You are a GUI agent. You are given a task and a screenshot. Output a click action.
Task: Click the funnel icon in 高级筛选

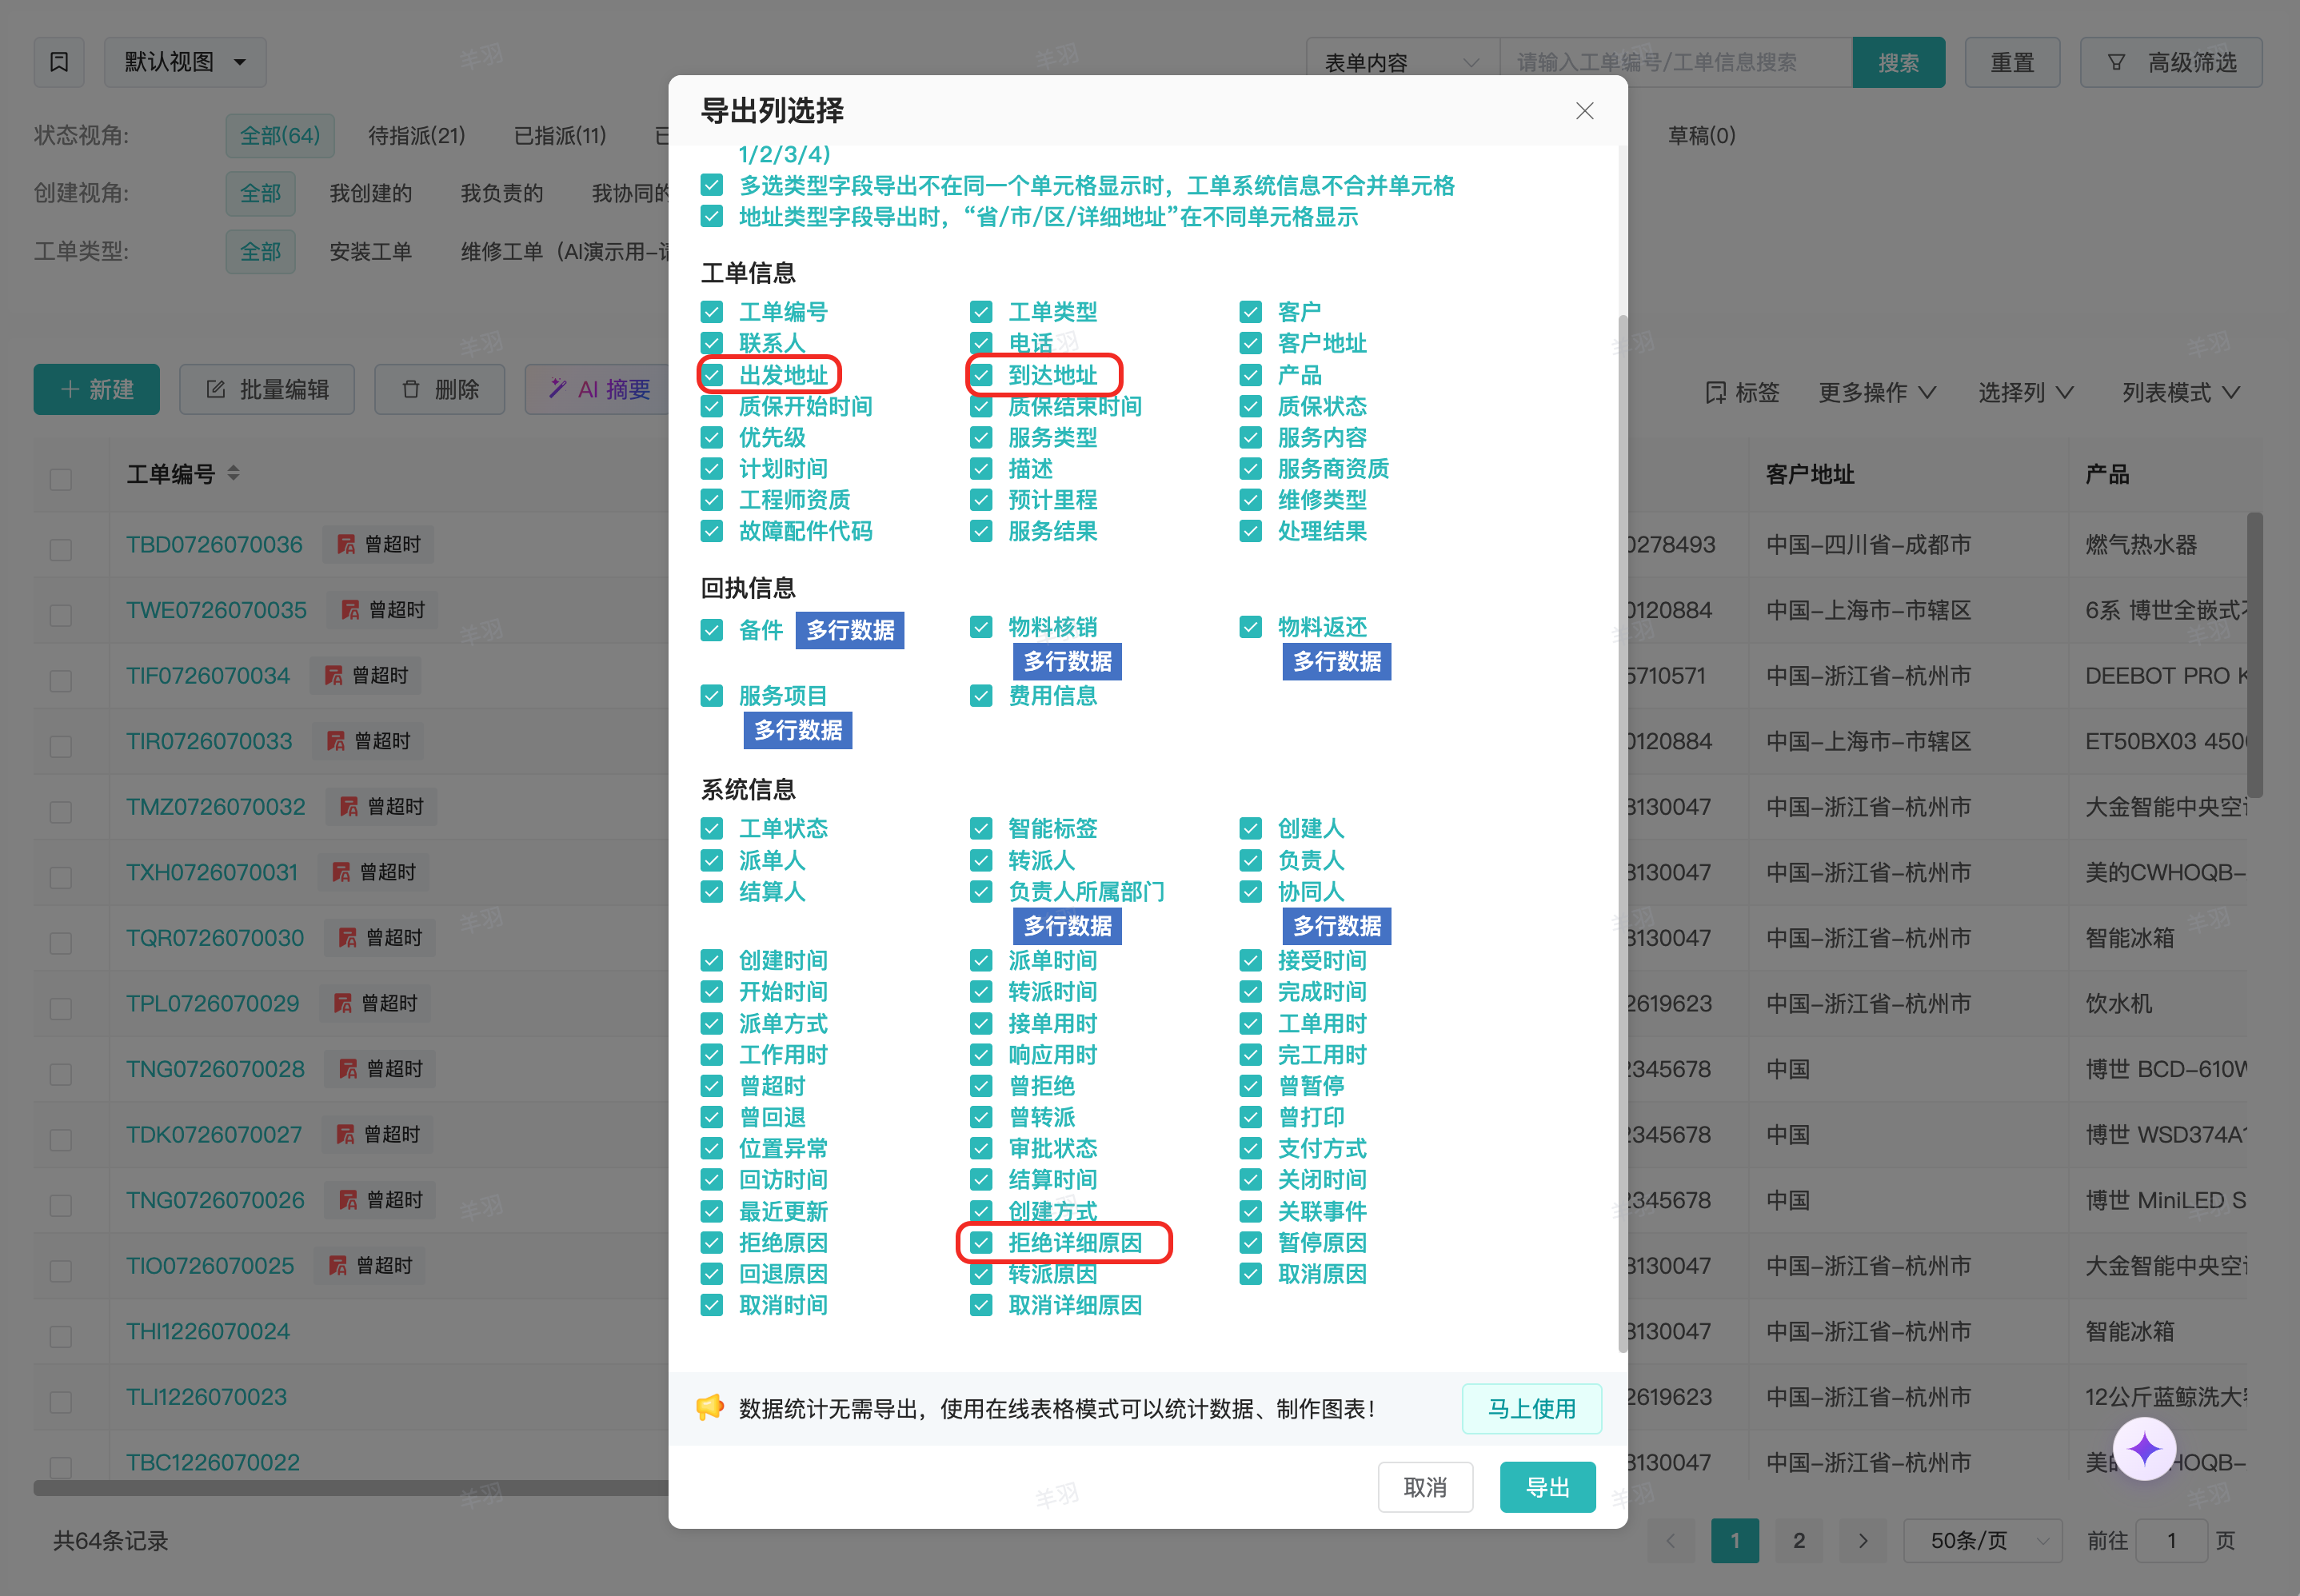tap(2116, 62)
